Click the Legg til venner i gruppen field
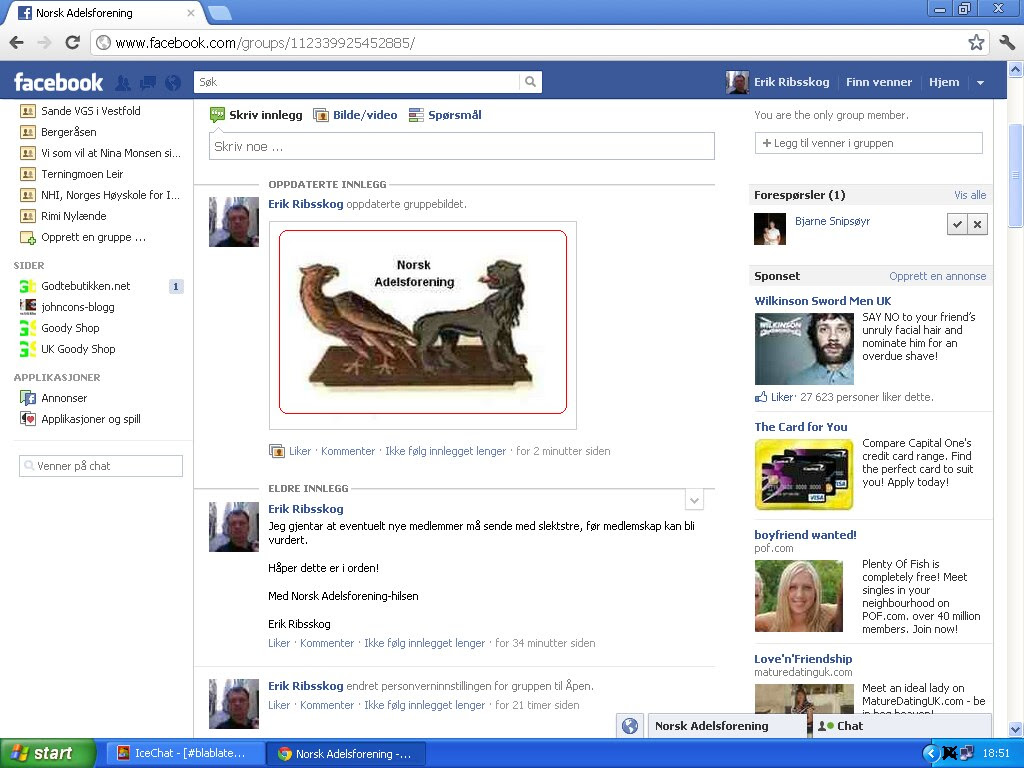The image size is (1024, 768). point(869,143)
